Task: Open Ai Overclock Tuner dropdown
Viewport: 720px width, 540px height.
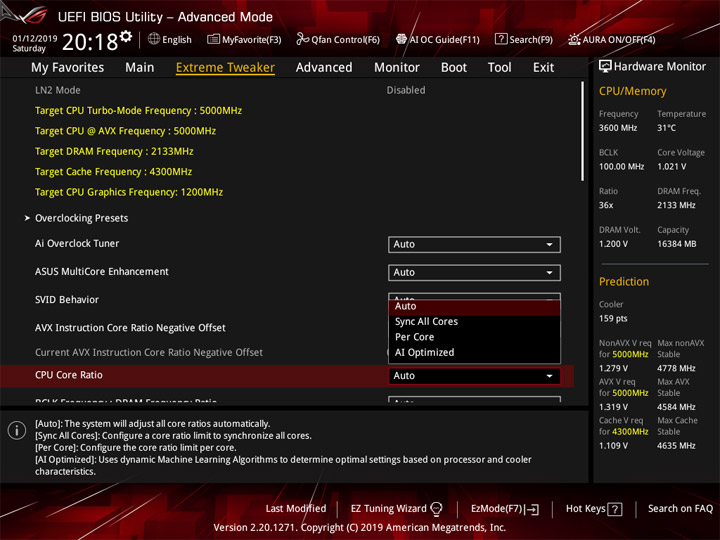Action: point(474,244)
